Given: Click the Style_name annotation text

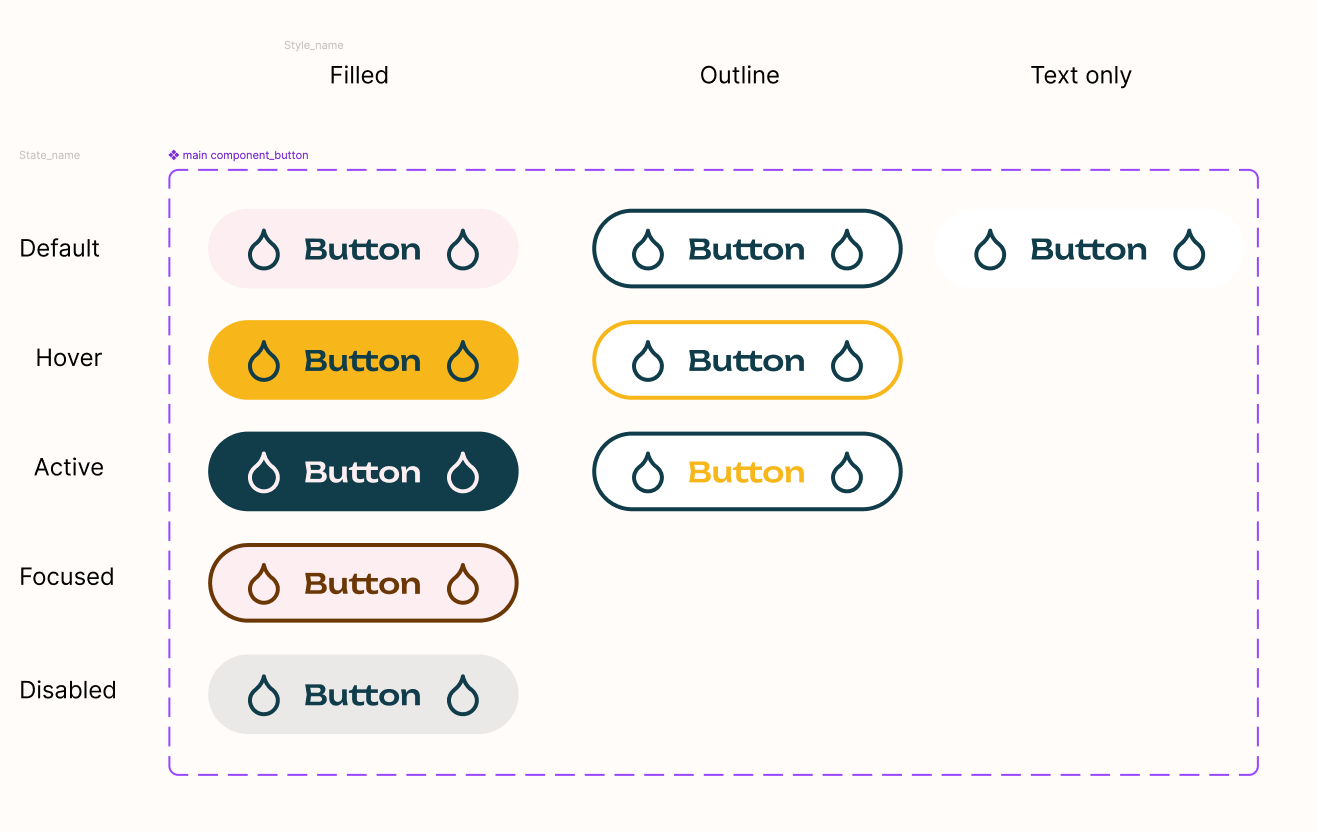Looking at the screenshot, I should (313, 46).
